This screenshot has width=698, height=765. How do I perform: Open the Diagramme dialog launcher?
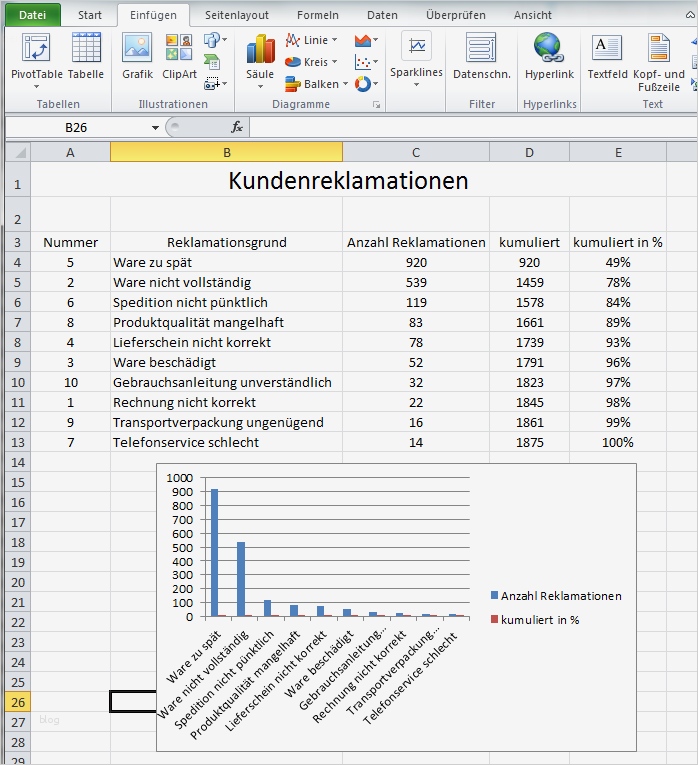(376, 104)
